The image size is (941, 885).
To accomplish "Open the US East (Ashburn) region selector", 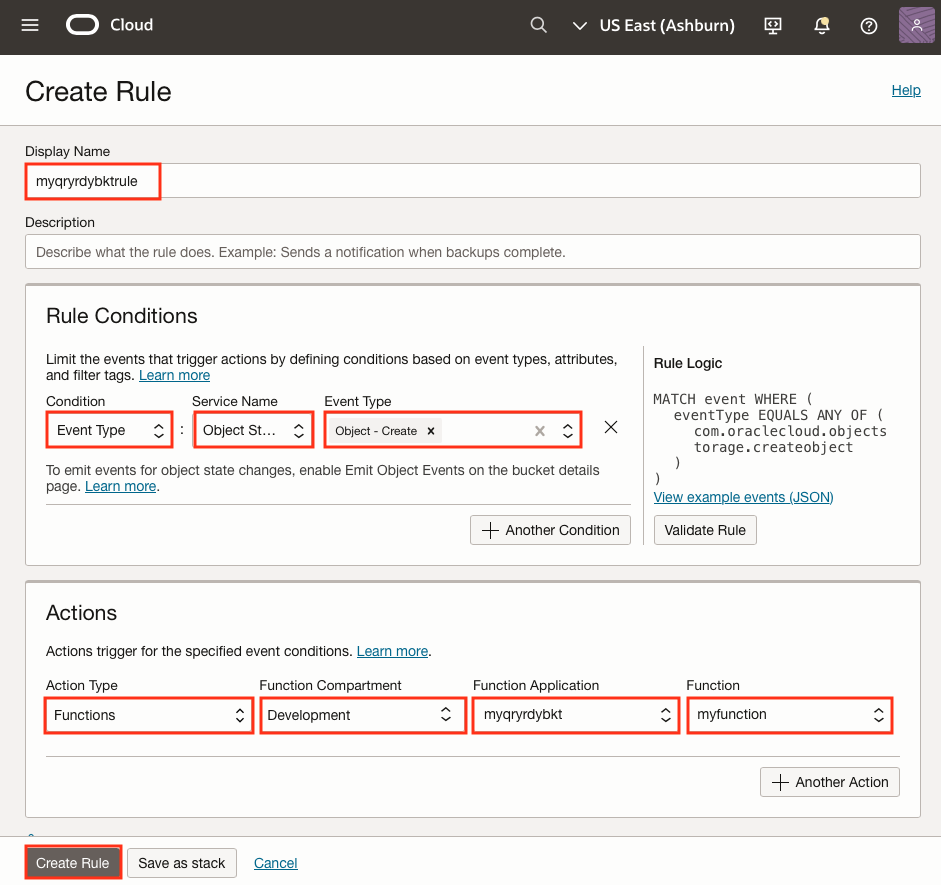I will (x=654, y=25).
